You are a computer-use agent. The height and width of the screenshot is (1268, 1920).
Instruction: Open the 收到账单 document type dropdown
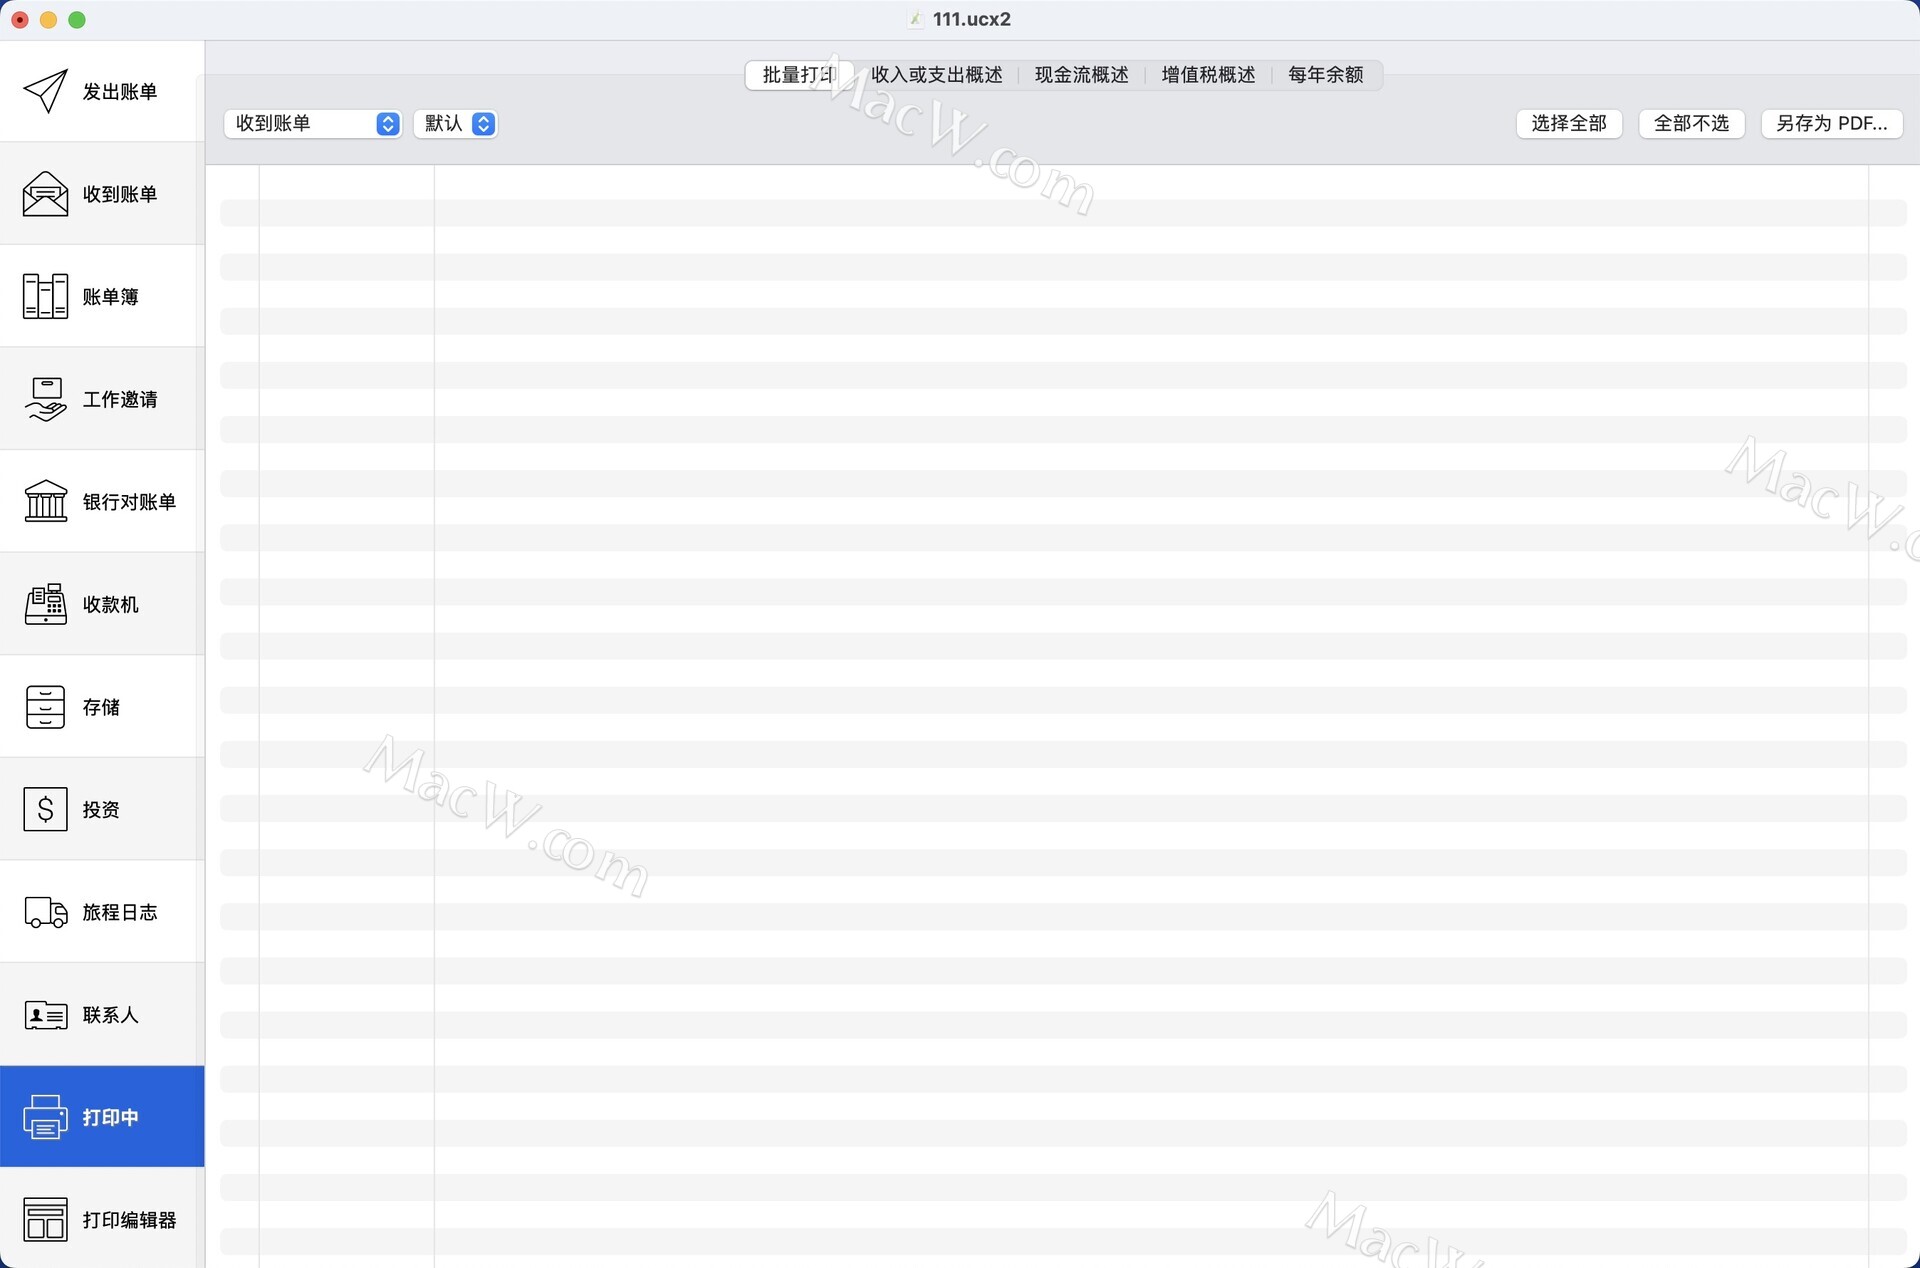pos(313,123)
